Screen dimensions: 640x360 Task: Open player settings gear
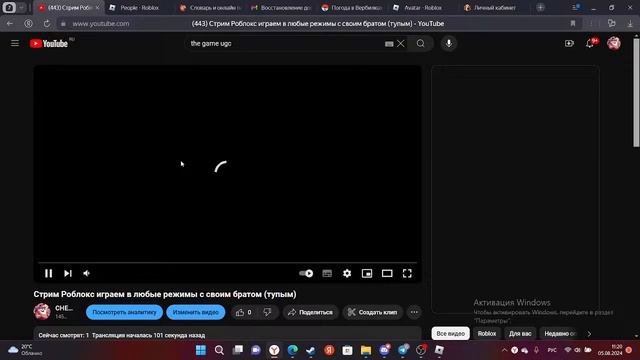(347, 273)
